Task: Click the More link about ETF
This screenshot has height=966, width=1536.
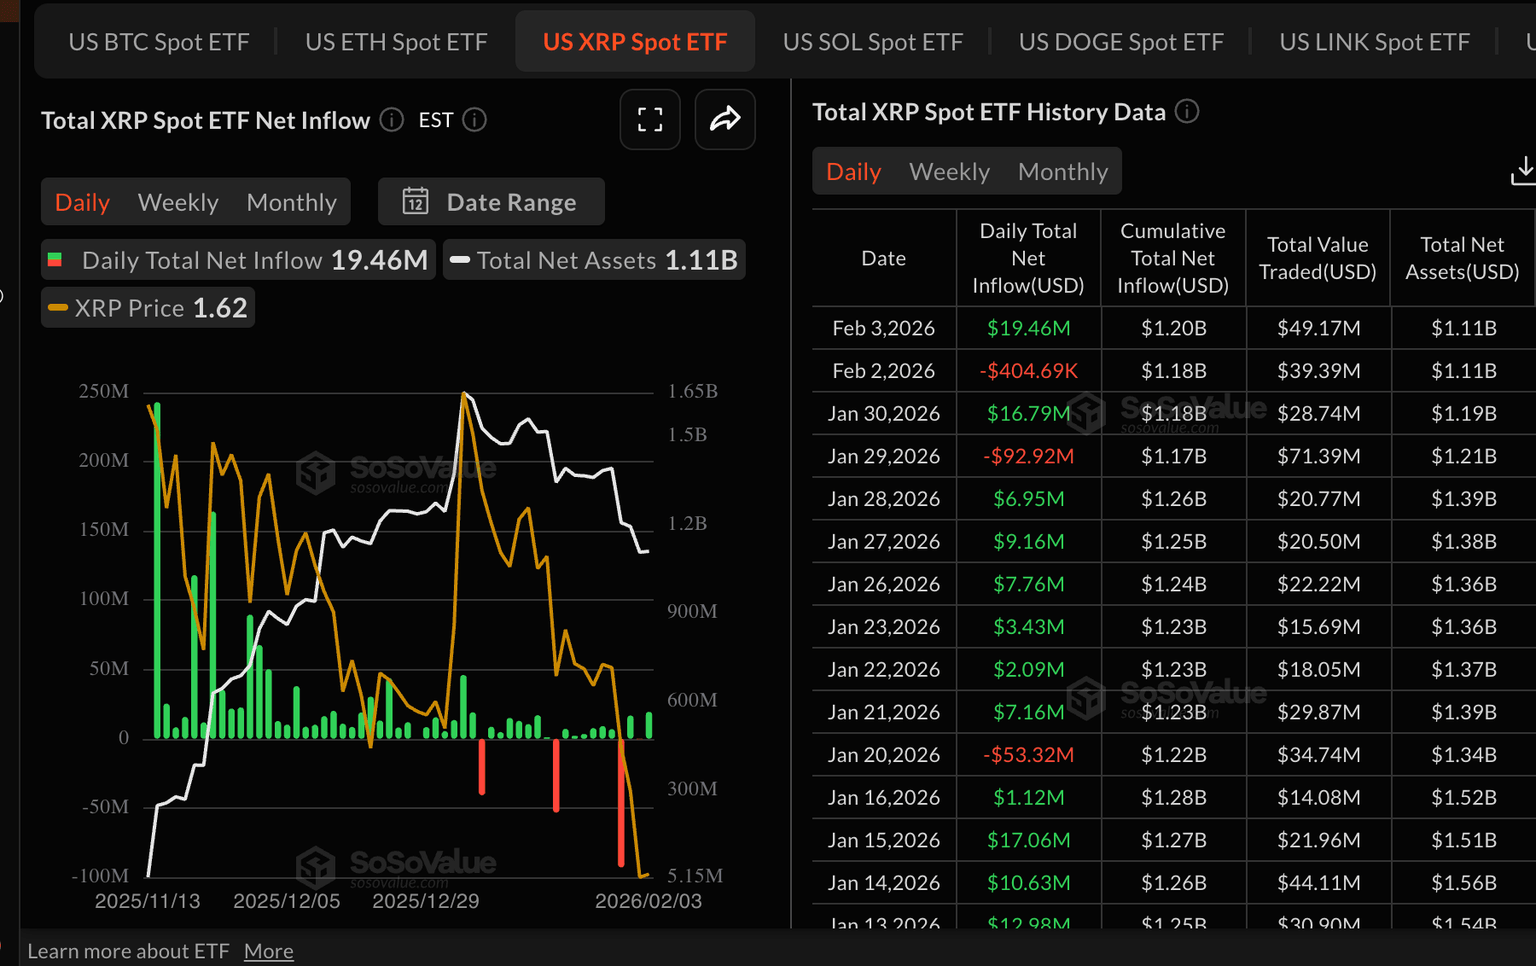Action: pos(268,951)
